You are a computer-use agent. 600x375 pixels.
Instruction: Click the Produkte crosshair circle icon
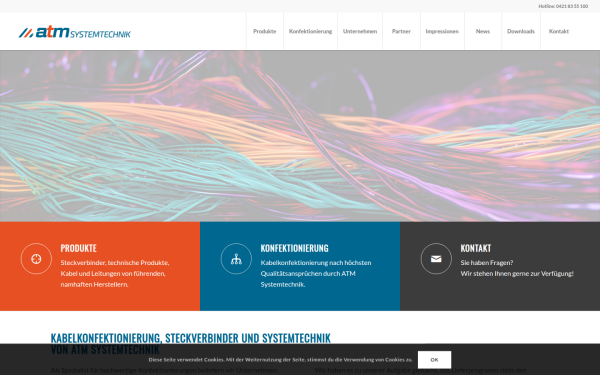36,259
